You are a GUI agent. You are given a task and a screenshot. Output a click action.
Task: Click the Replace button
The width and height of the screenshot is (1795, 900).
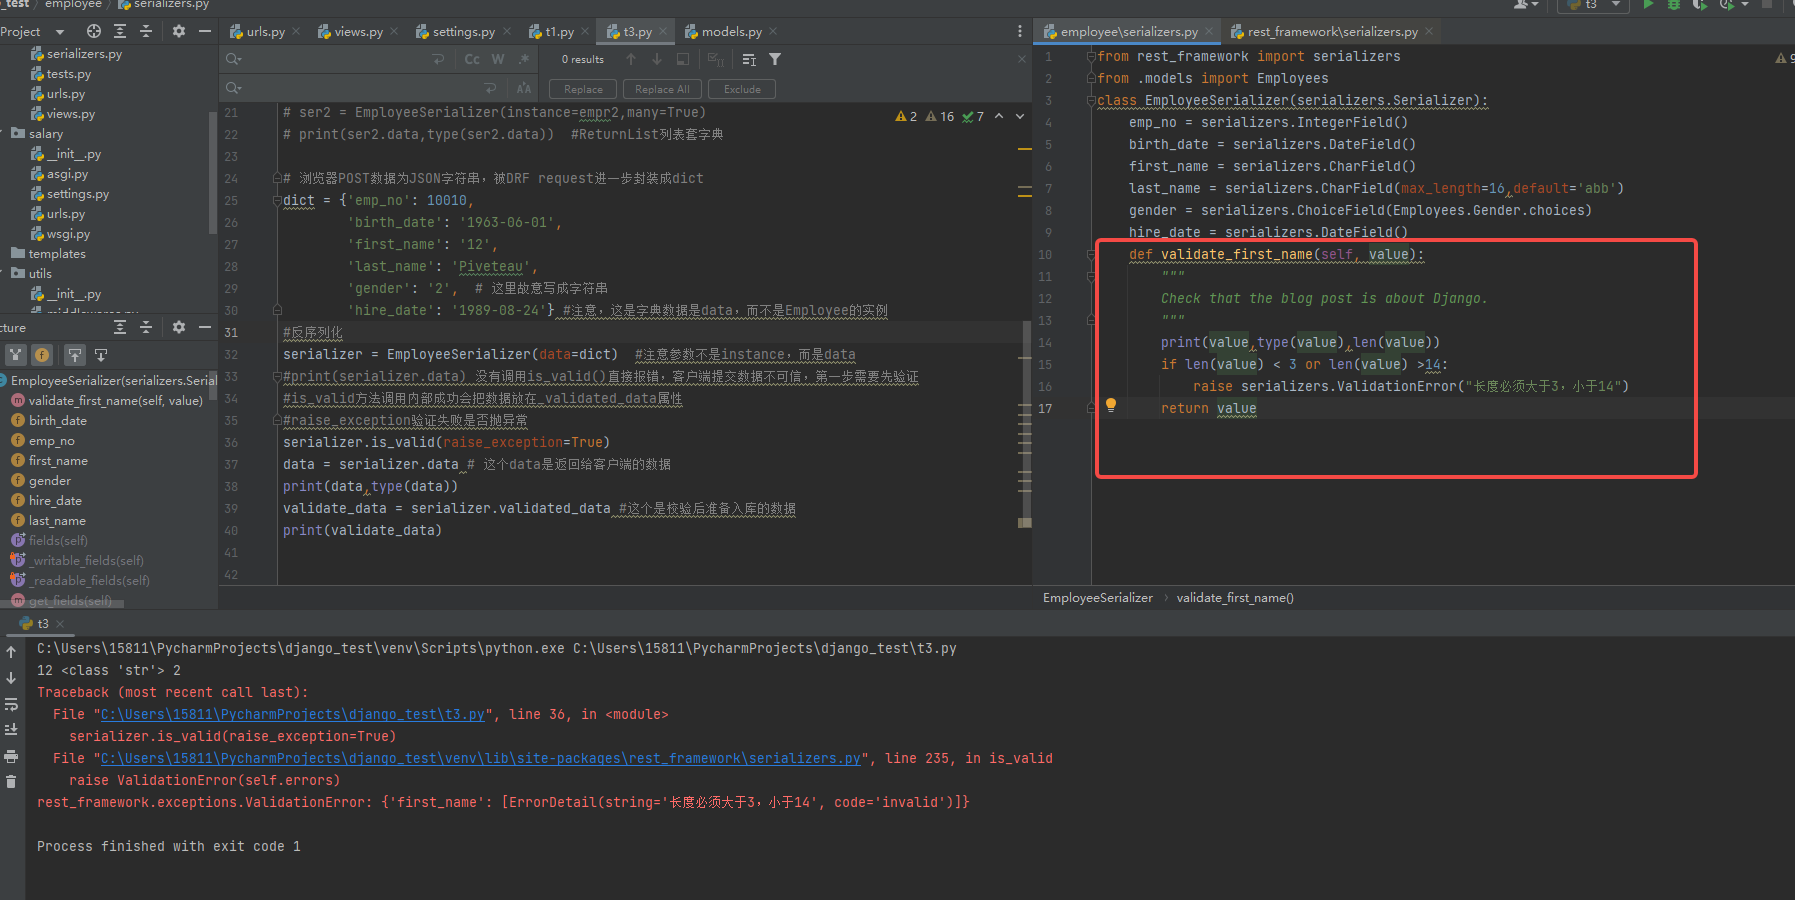click(x=583, y=89)
